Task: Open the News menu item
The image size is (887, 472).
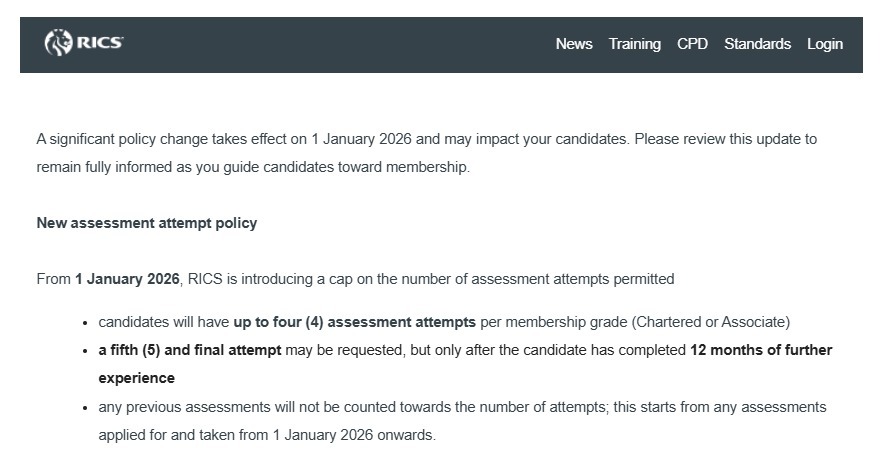Action: (x=574, y=44)
